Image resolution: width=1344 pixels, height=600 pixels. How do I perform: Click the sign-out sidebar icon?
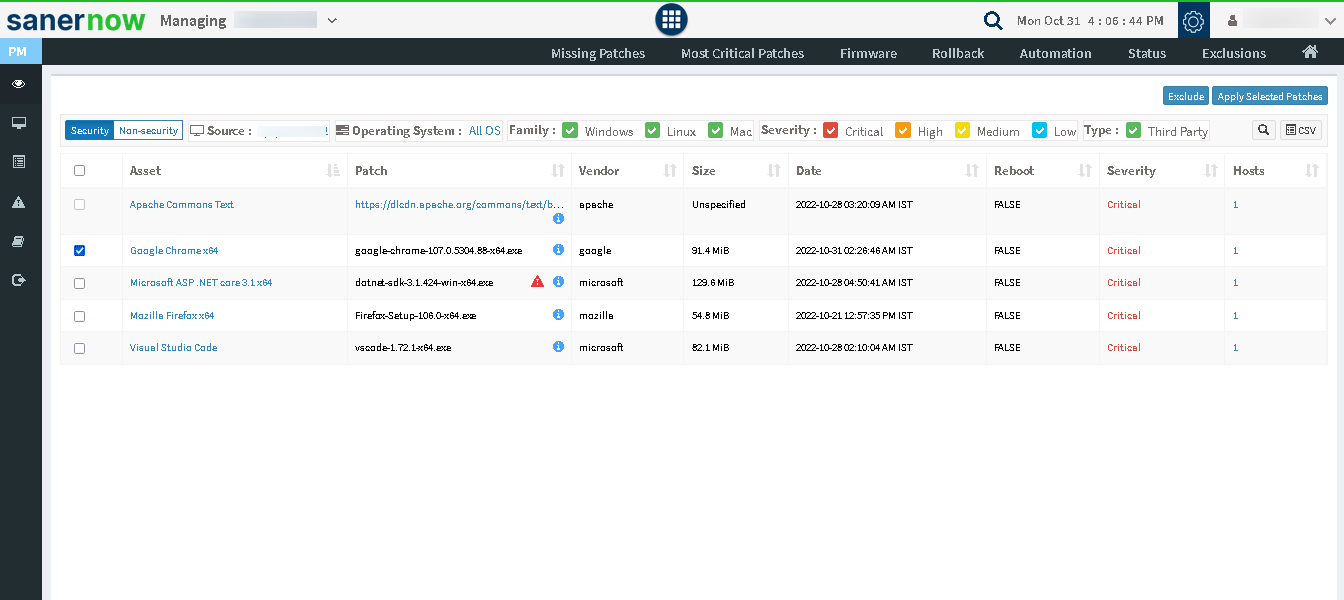[x=19, y=280]
